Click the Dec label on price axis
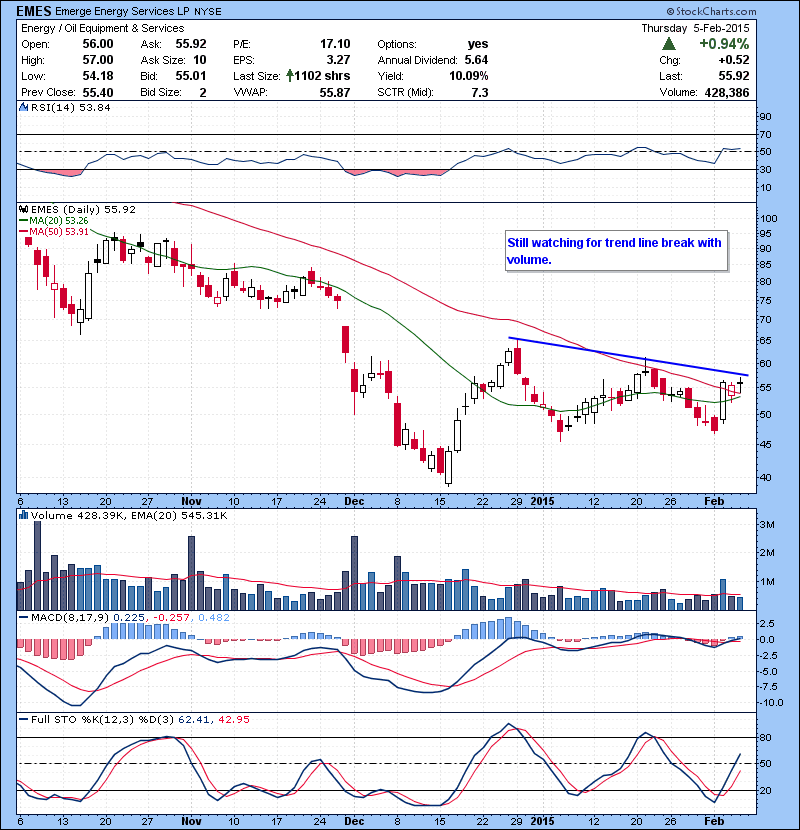The height and width of the screenshot is (830, 800). (354, 501)
